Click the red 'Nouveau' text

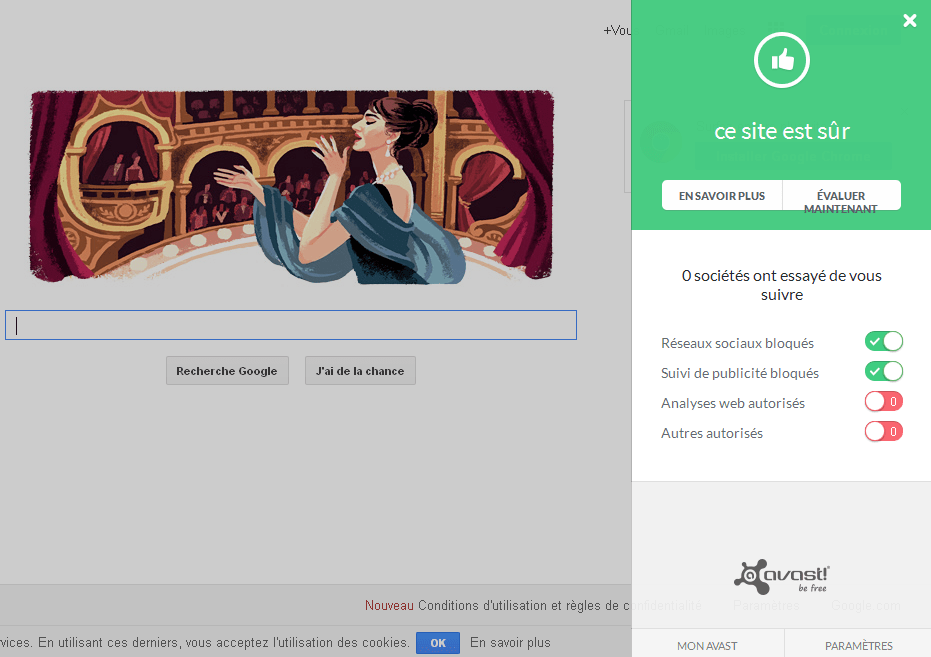[389, 605]
